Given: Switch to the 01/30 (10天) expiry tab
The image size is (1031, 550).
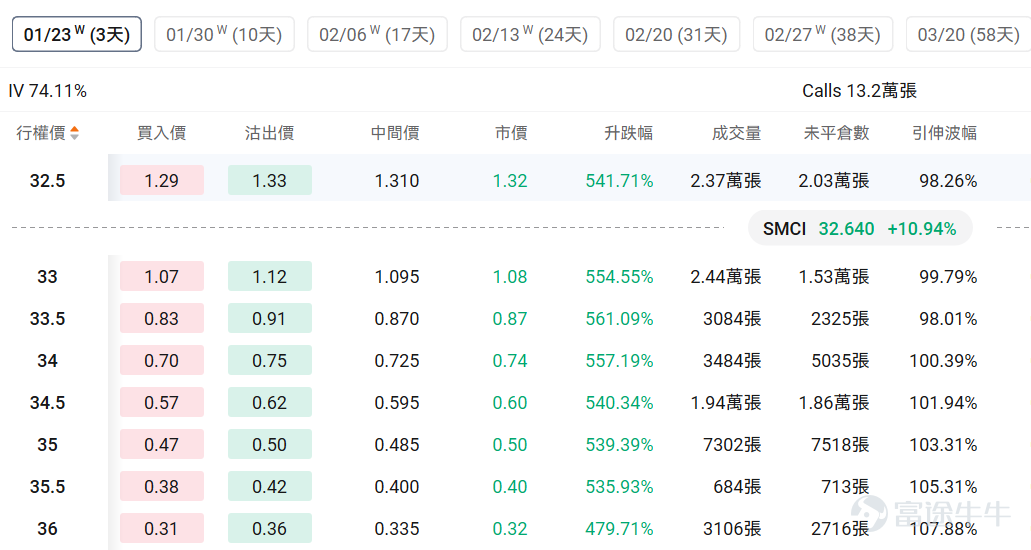Looking at the screenshot, I should pyautogui.click(x=224, y=34).
